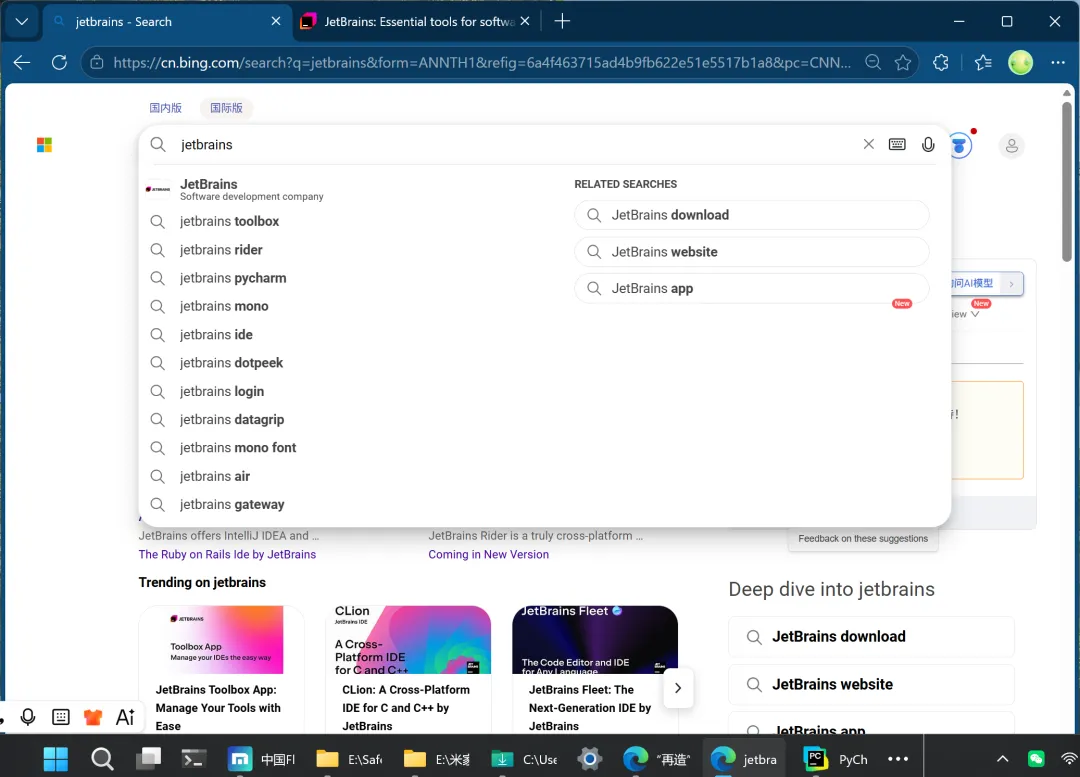Screen dimensions: 1080x777
Task: Open the zoom control in address bar
Action: click(x=873, y=63)
